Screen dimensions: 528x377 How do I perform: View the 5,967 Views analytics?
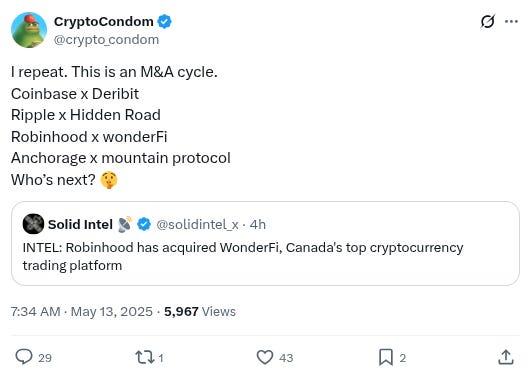tap(200, 312)
